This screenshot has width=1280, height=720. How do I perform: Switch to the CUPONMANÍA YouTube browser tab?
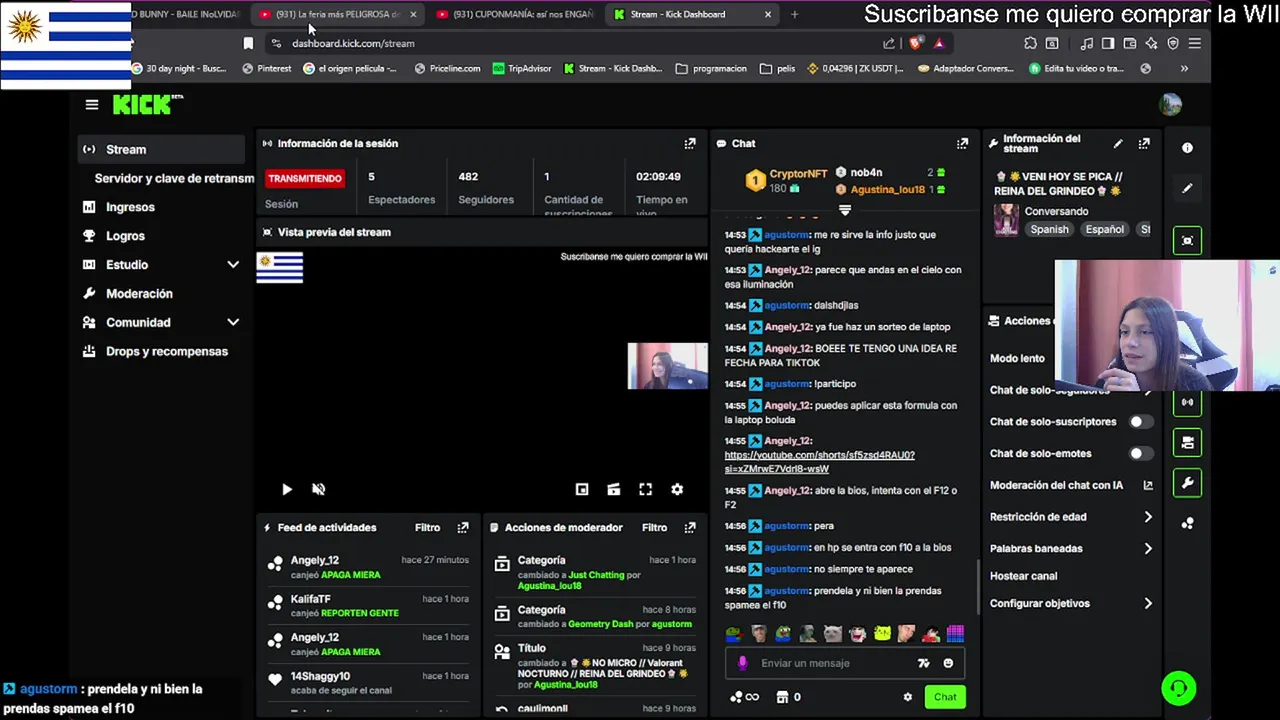pos(514,14)
